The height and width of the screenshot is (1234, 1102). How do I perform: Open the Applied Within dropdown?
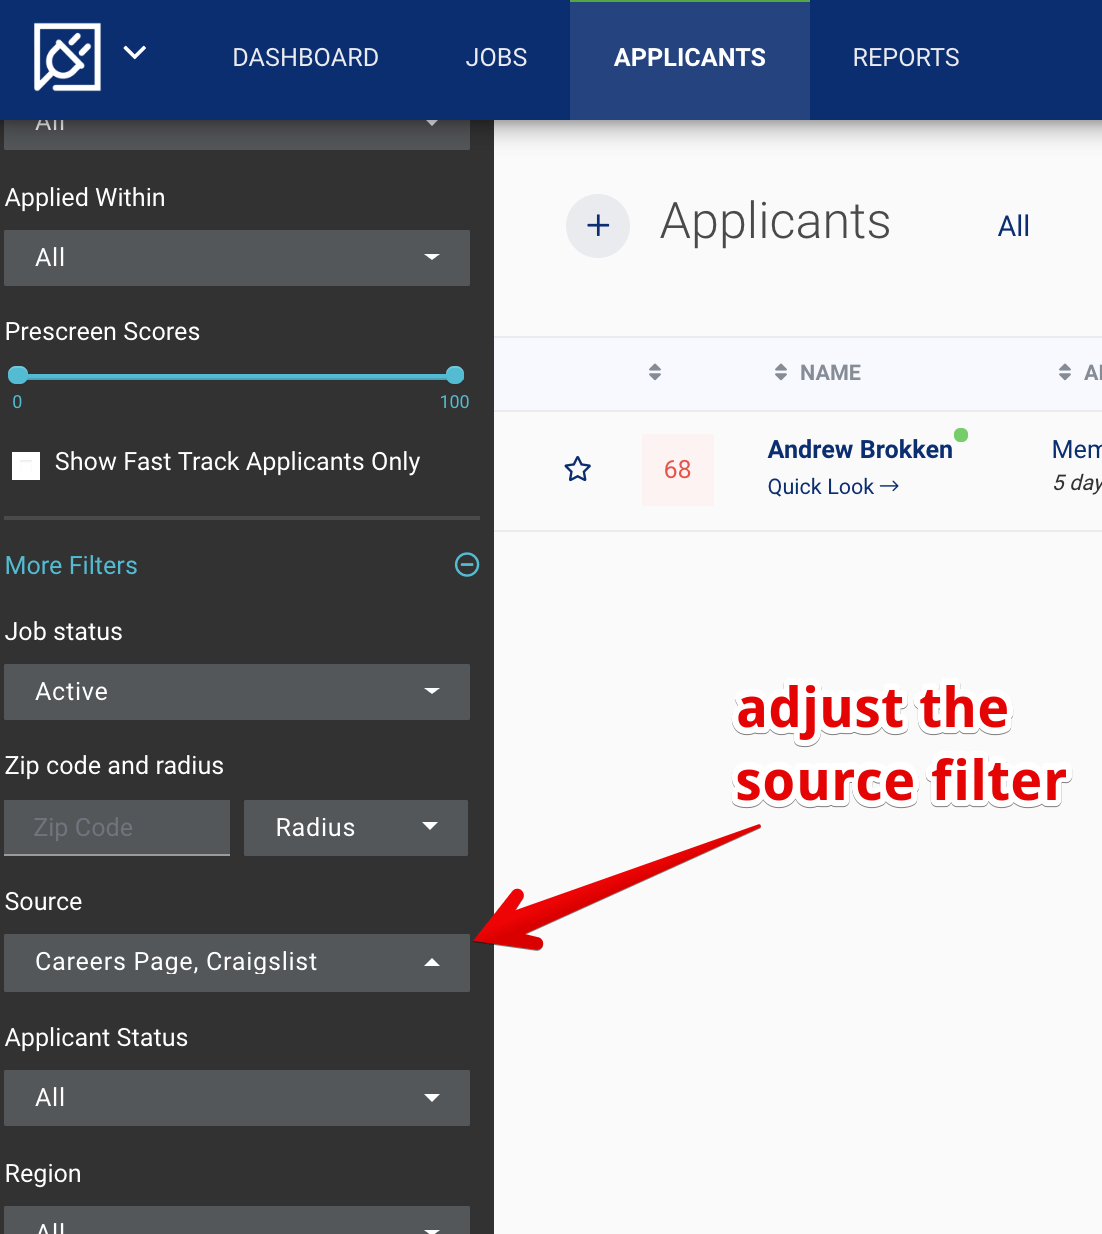pos(237,258)
